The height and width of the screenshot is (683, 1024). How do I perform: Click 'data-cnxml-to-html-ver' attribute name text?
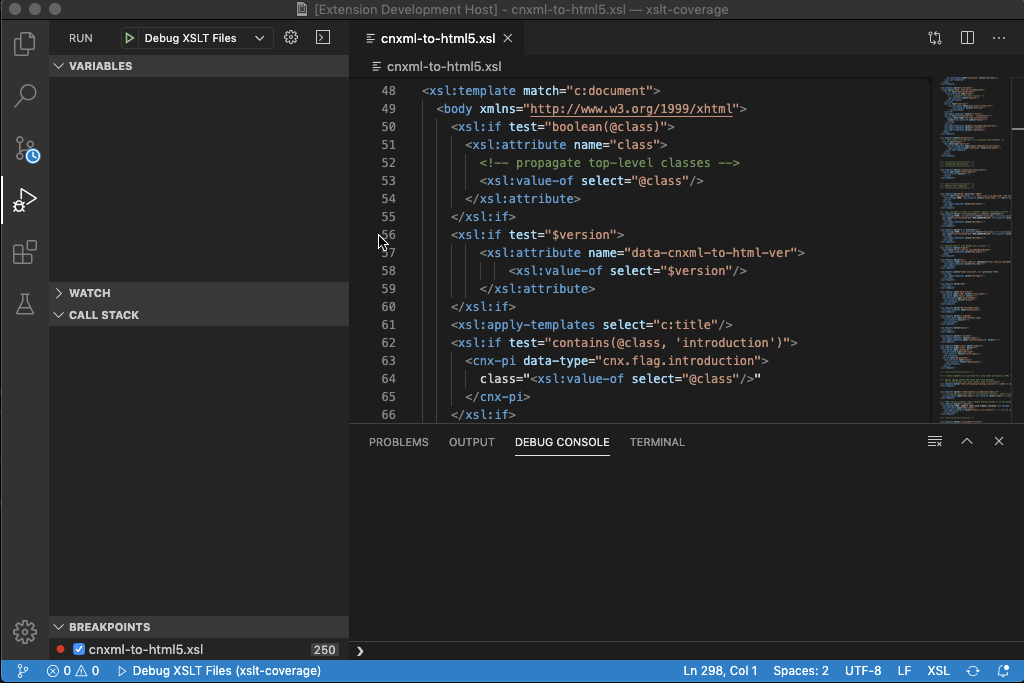pyautogui.click(x=711, y=253)
